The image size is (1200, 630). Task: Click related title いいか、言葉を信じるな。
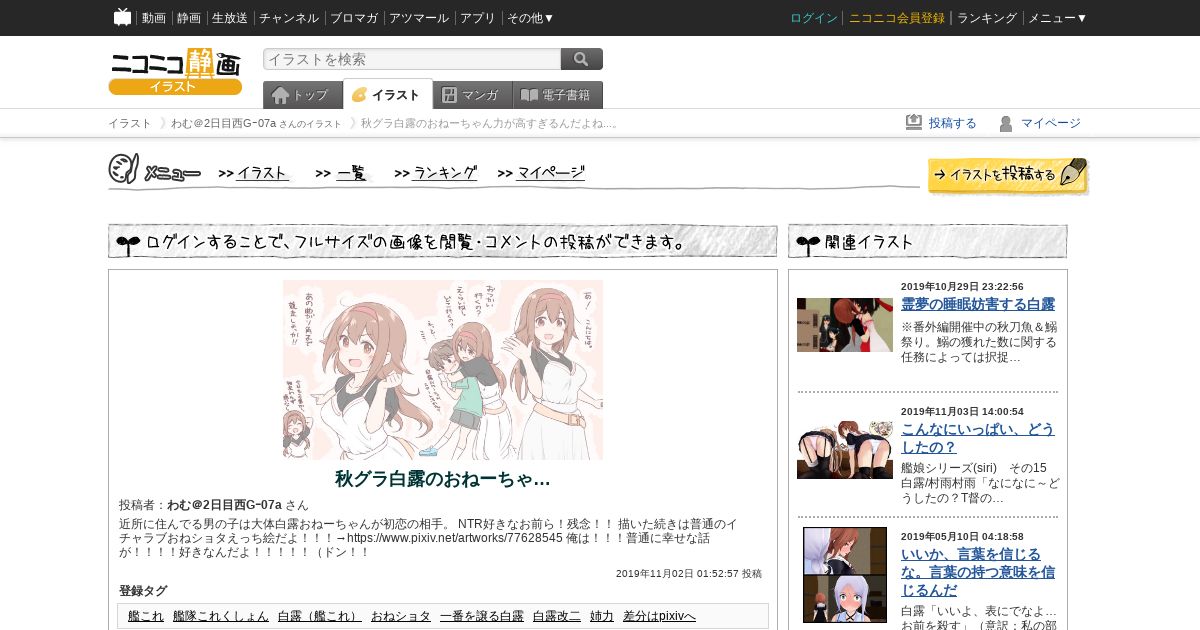tap(978, 572)
